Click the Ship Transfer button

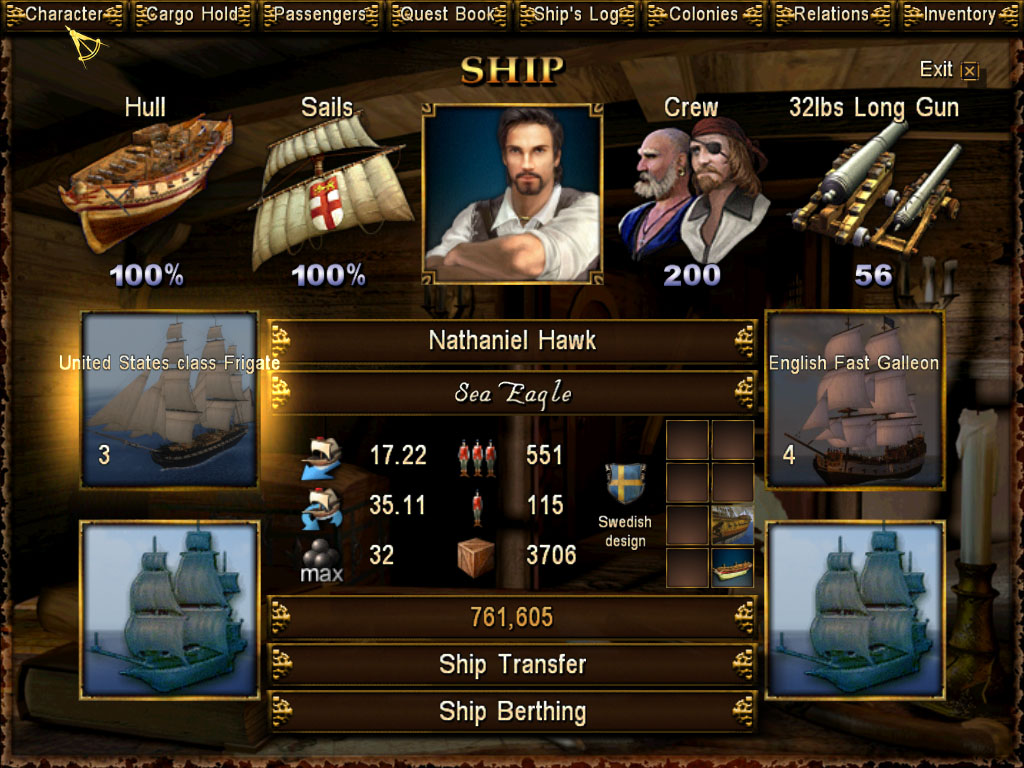[512, 665]
